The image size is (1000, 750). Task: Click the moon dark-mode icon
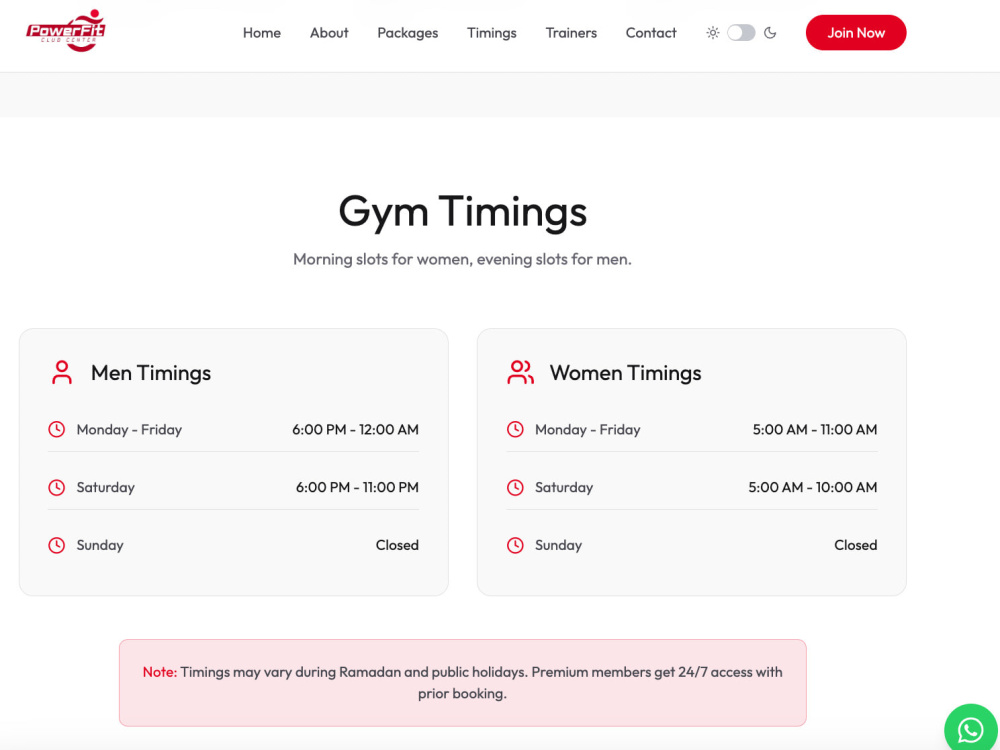[x=770, y=33]
